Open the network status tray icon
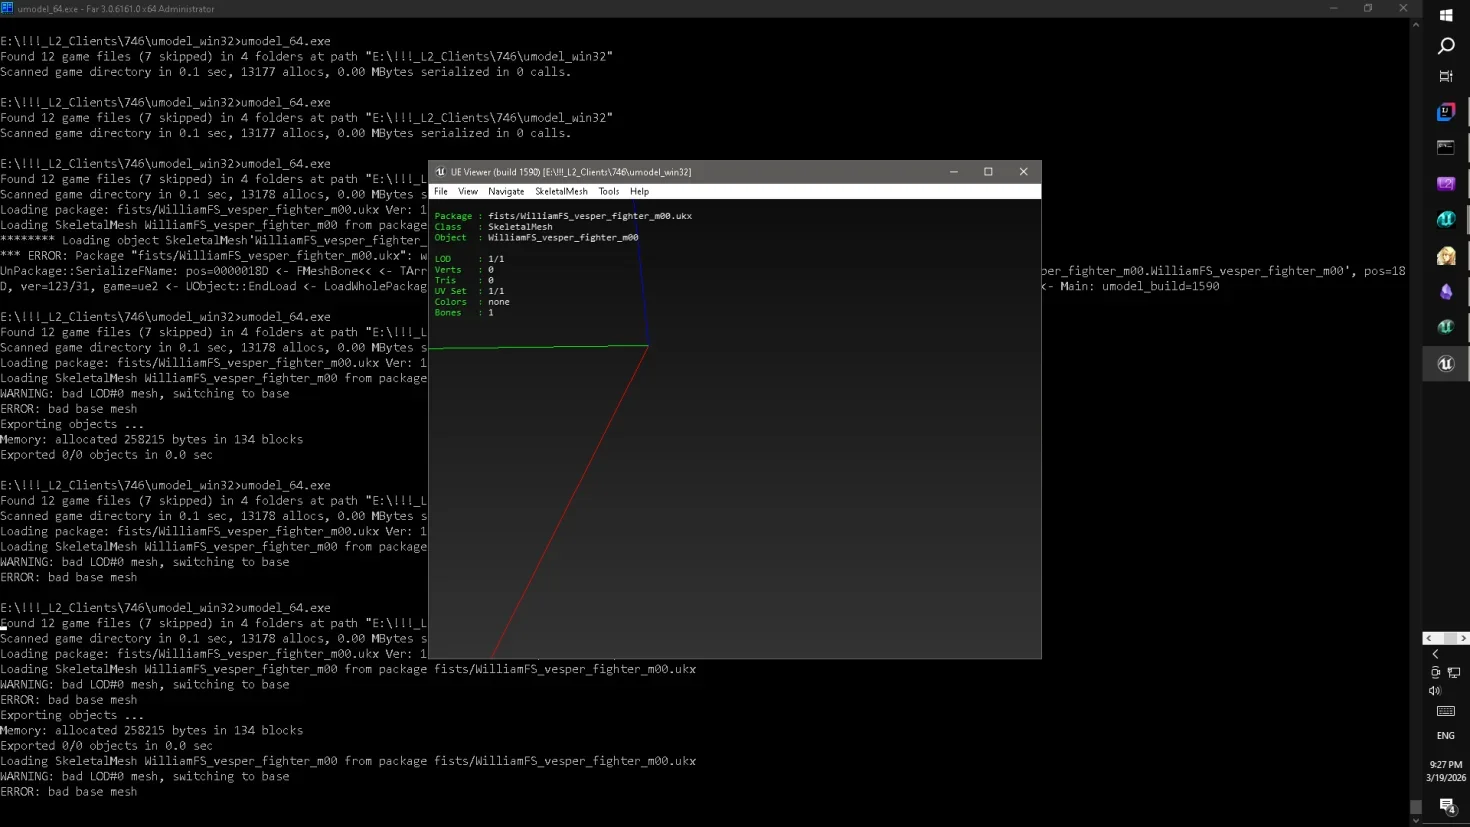 point(1454,673)
